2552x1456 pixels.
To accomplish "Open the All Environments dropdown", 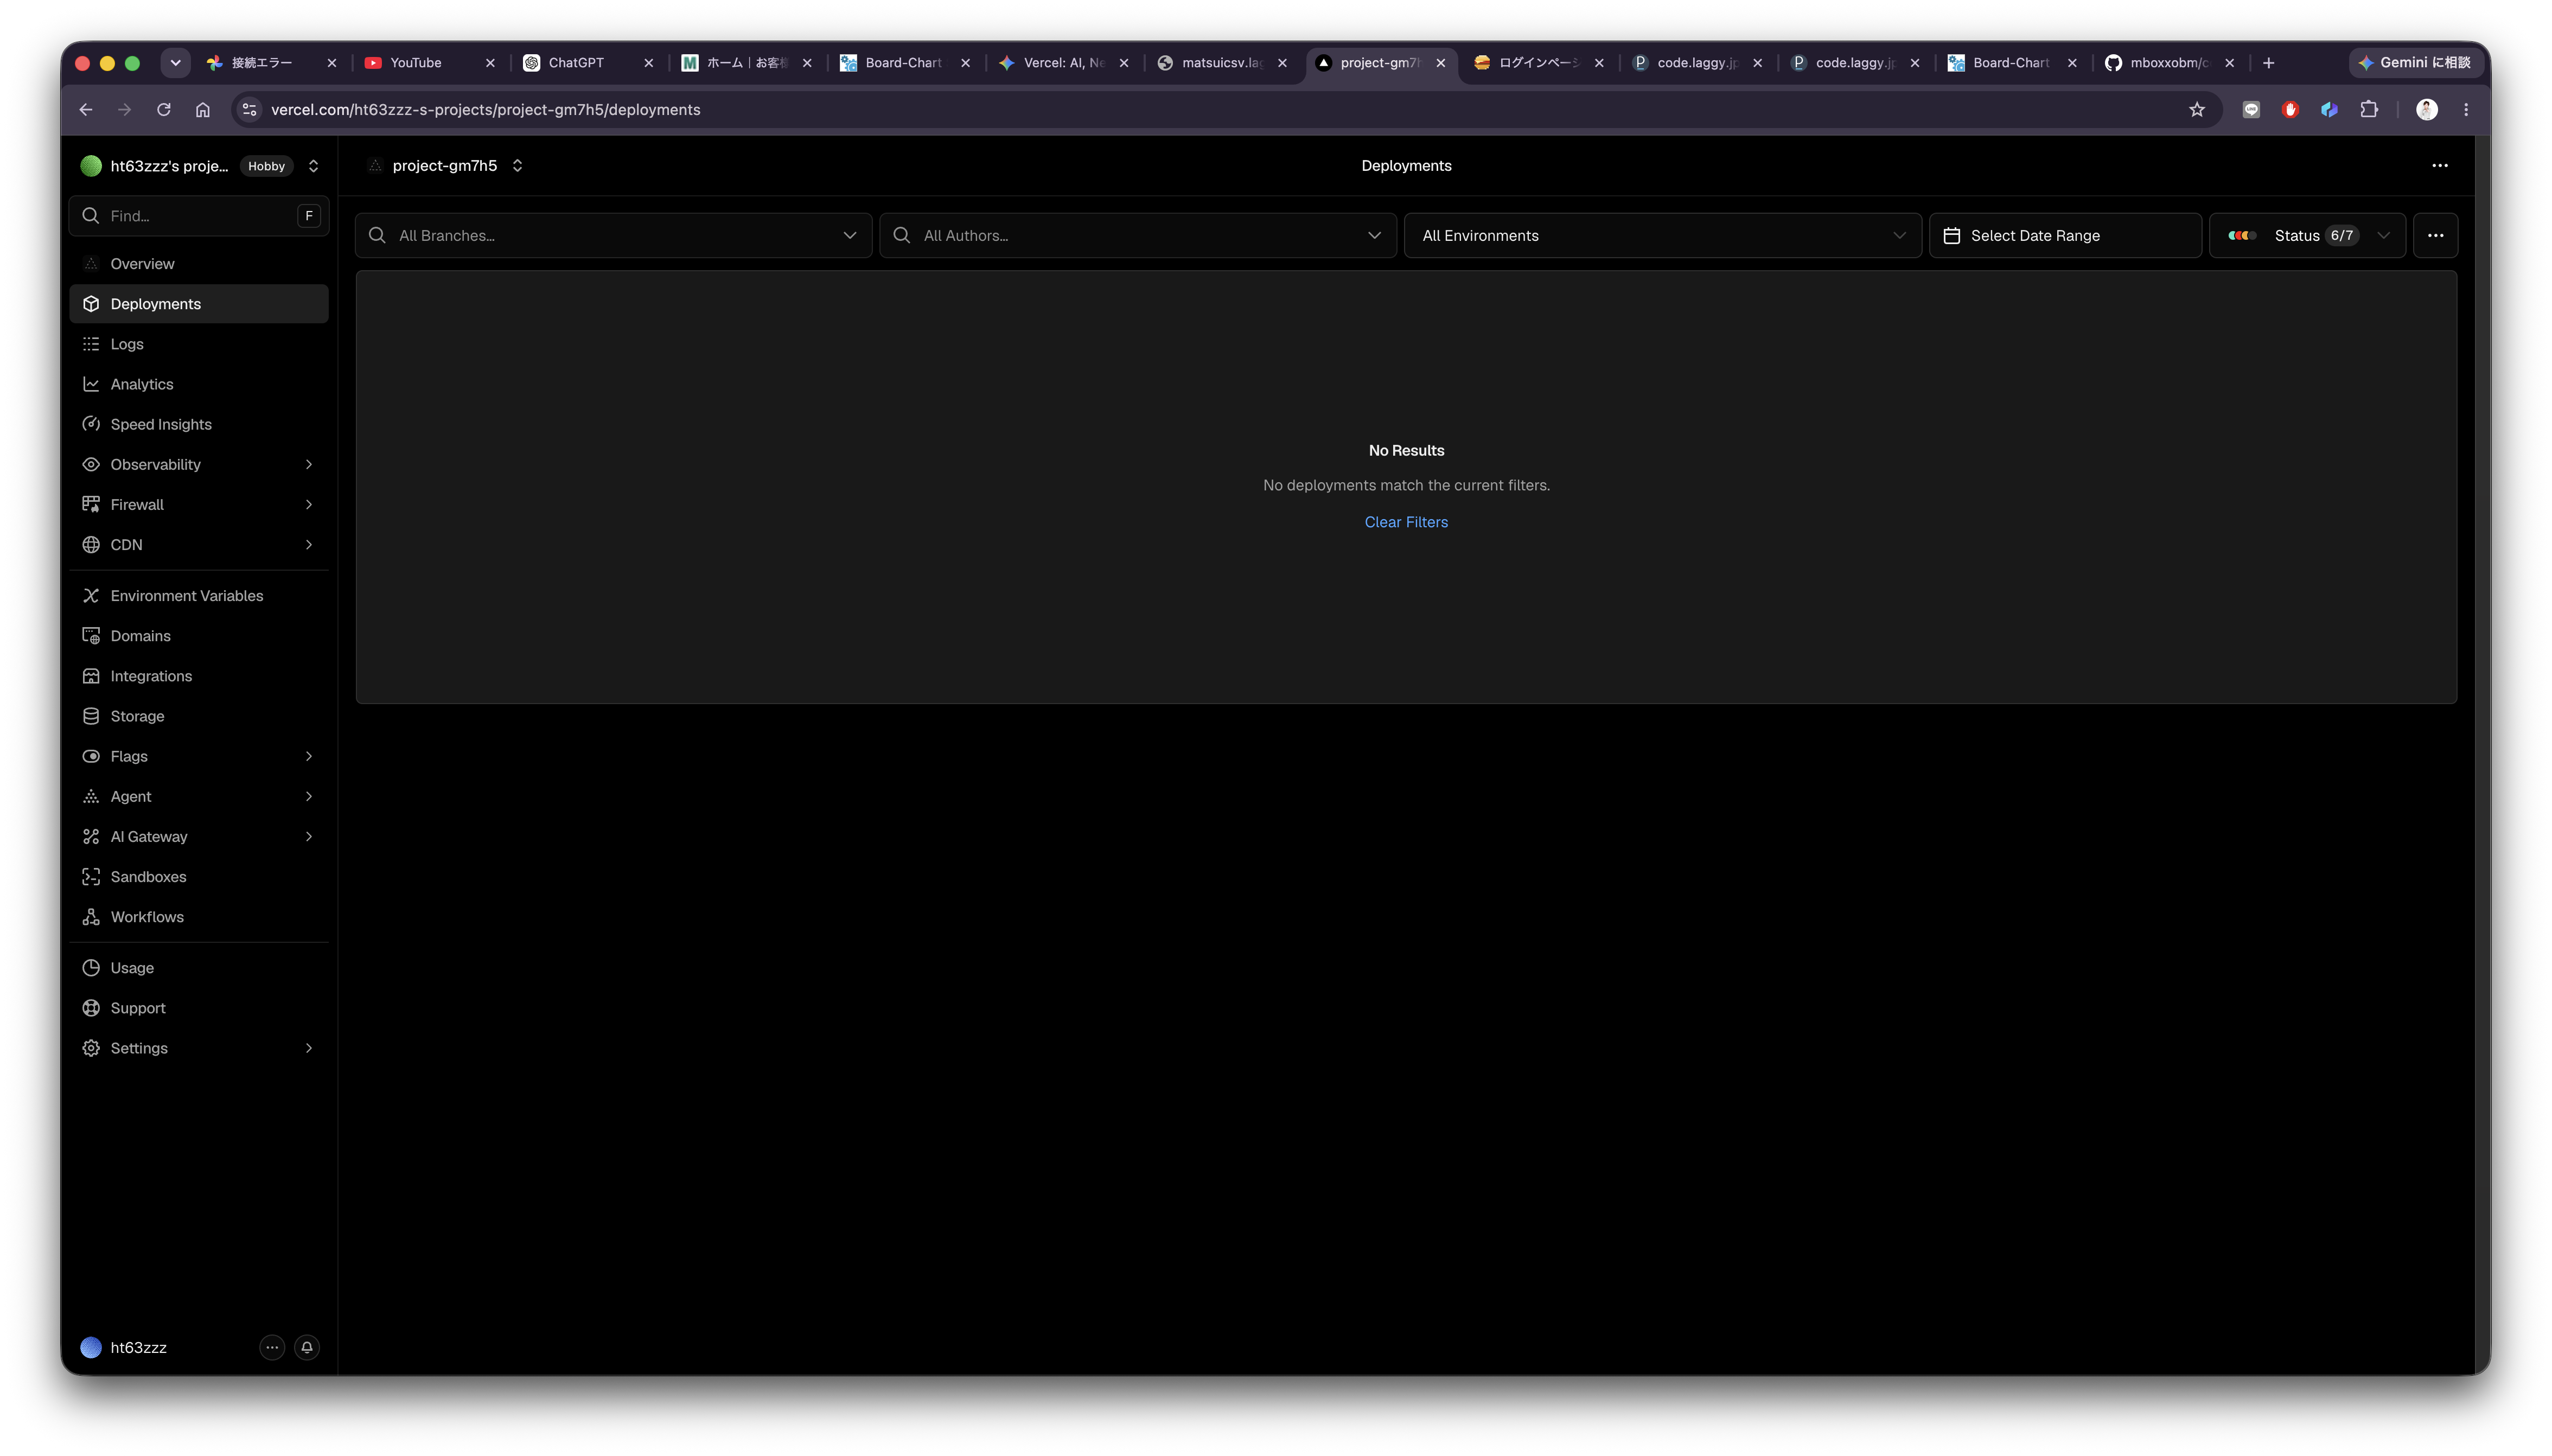I will point(1662,236).
